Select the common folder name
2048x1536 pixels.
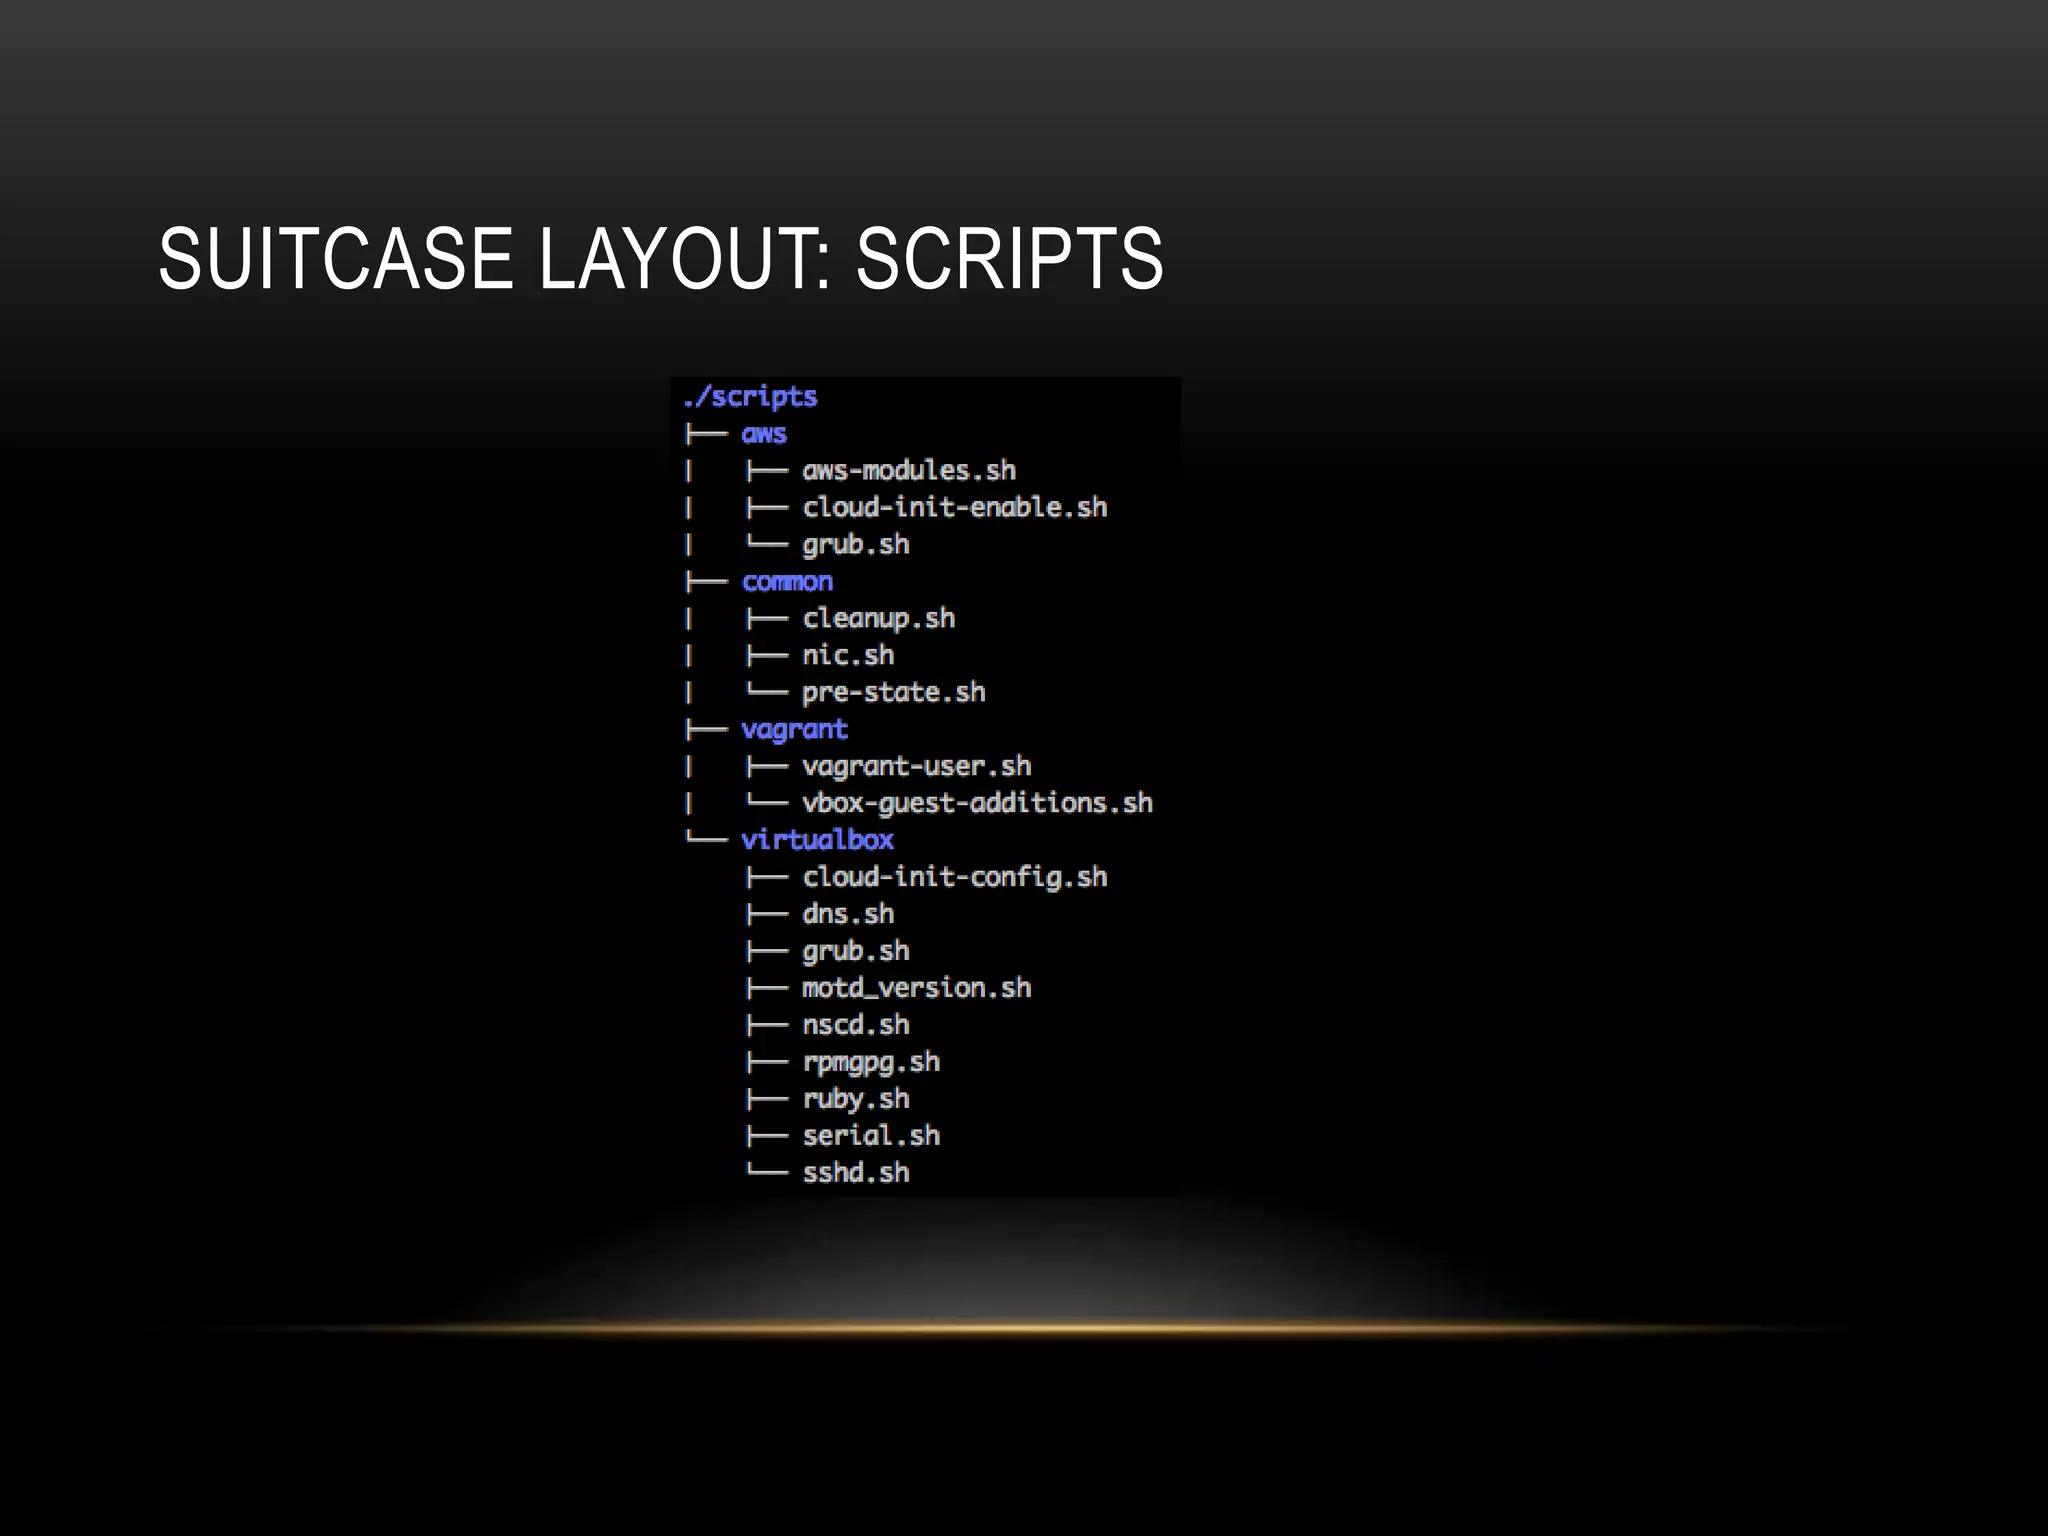(x=787, y=582)
